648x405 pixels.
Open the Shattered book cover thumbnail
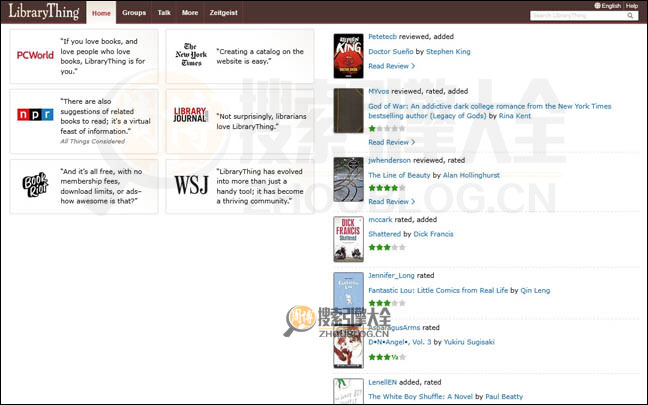click(x=348, y=239)
